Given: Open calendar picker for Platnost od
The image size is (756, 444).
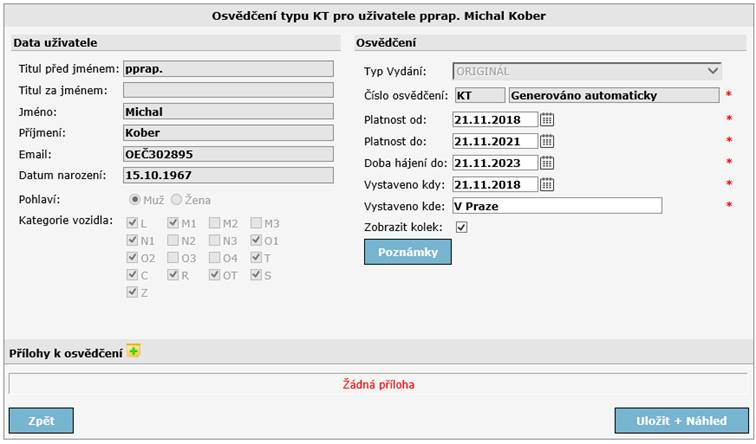Looking at the screenshot, I should pos(547,120).
